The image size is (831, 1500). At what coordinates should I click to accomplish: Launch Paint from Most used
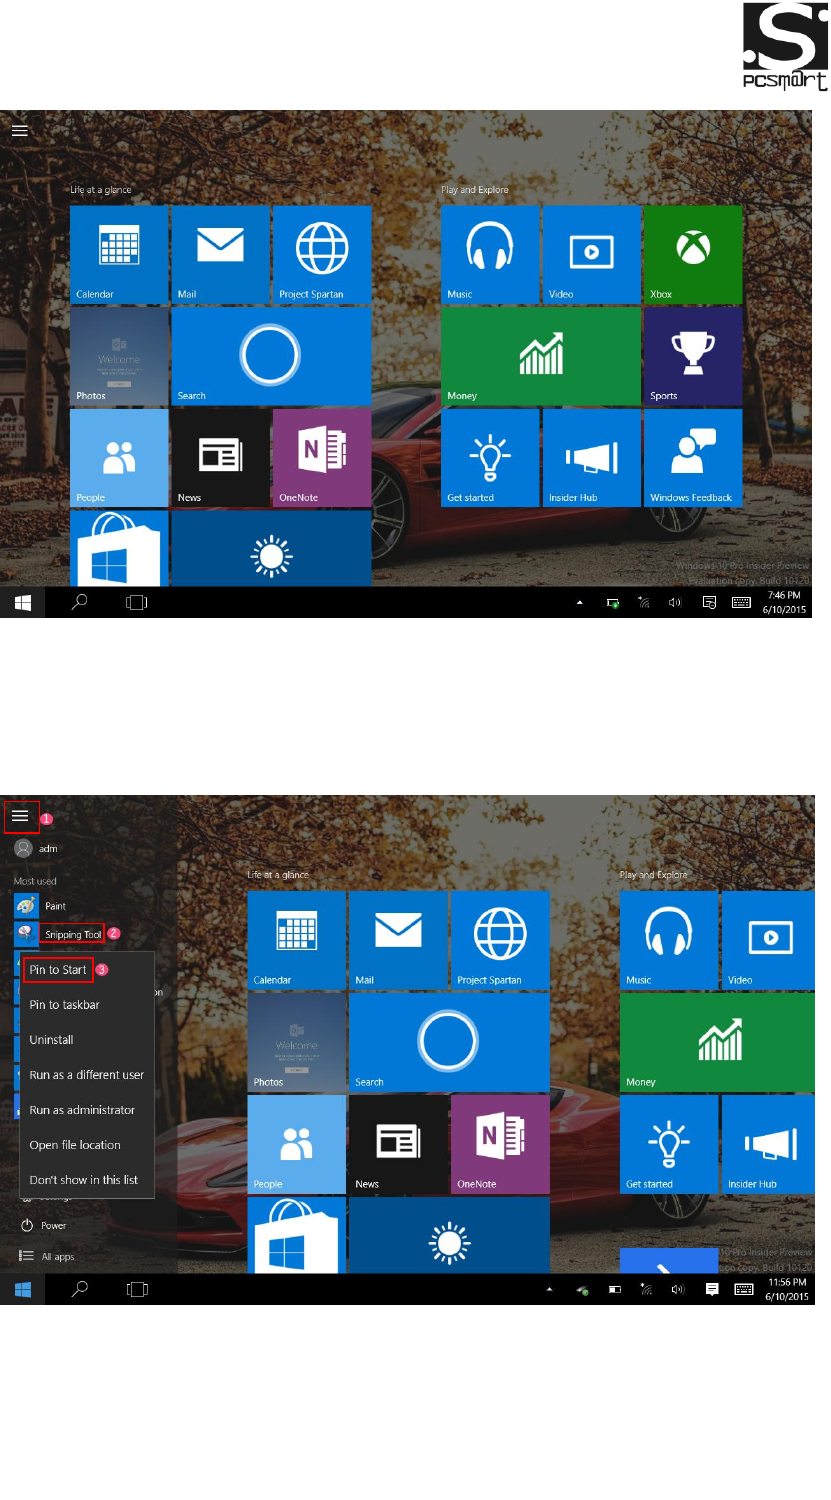click(41, 906)
